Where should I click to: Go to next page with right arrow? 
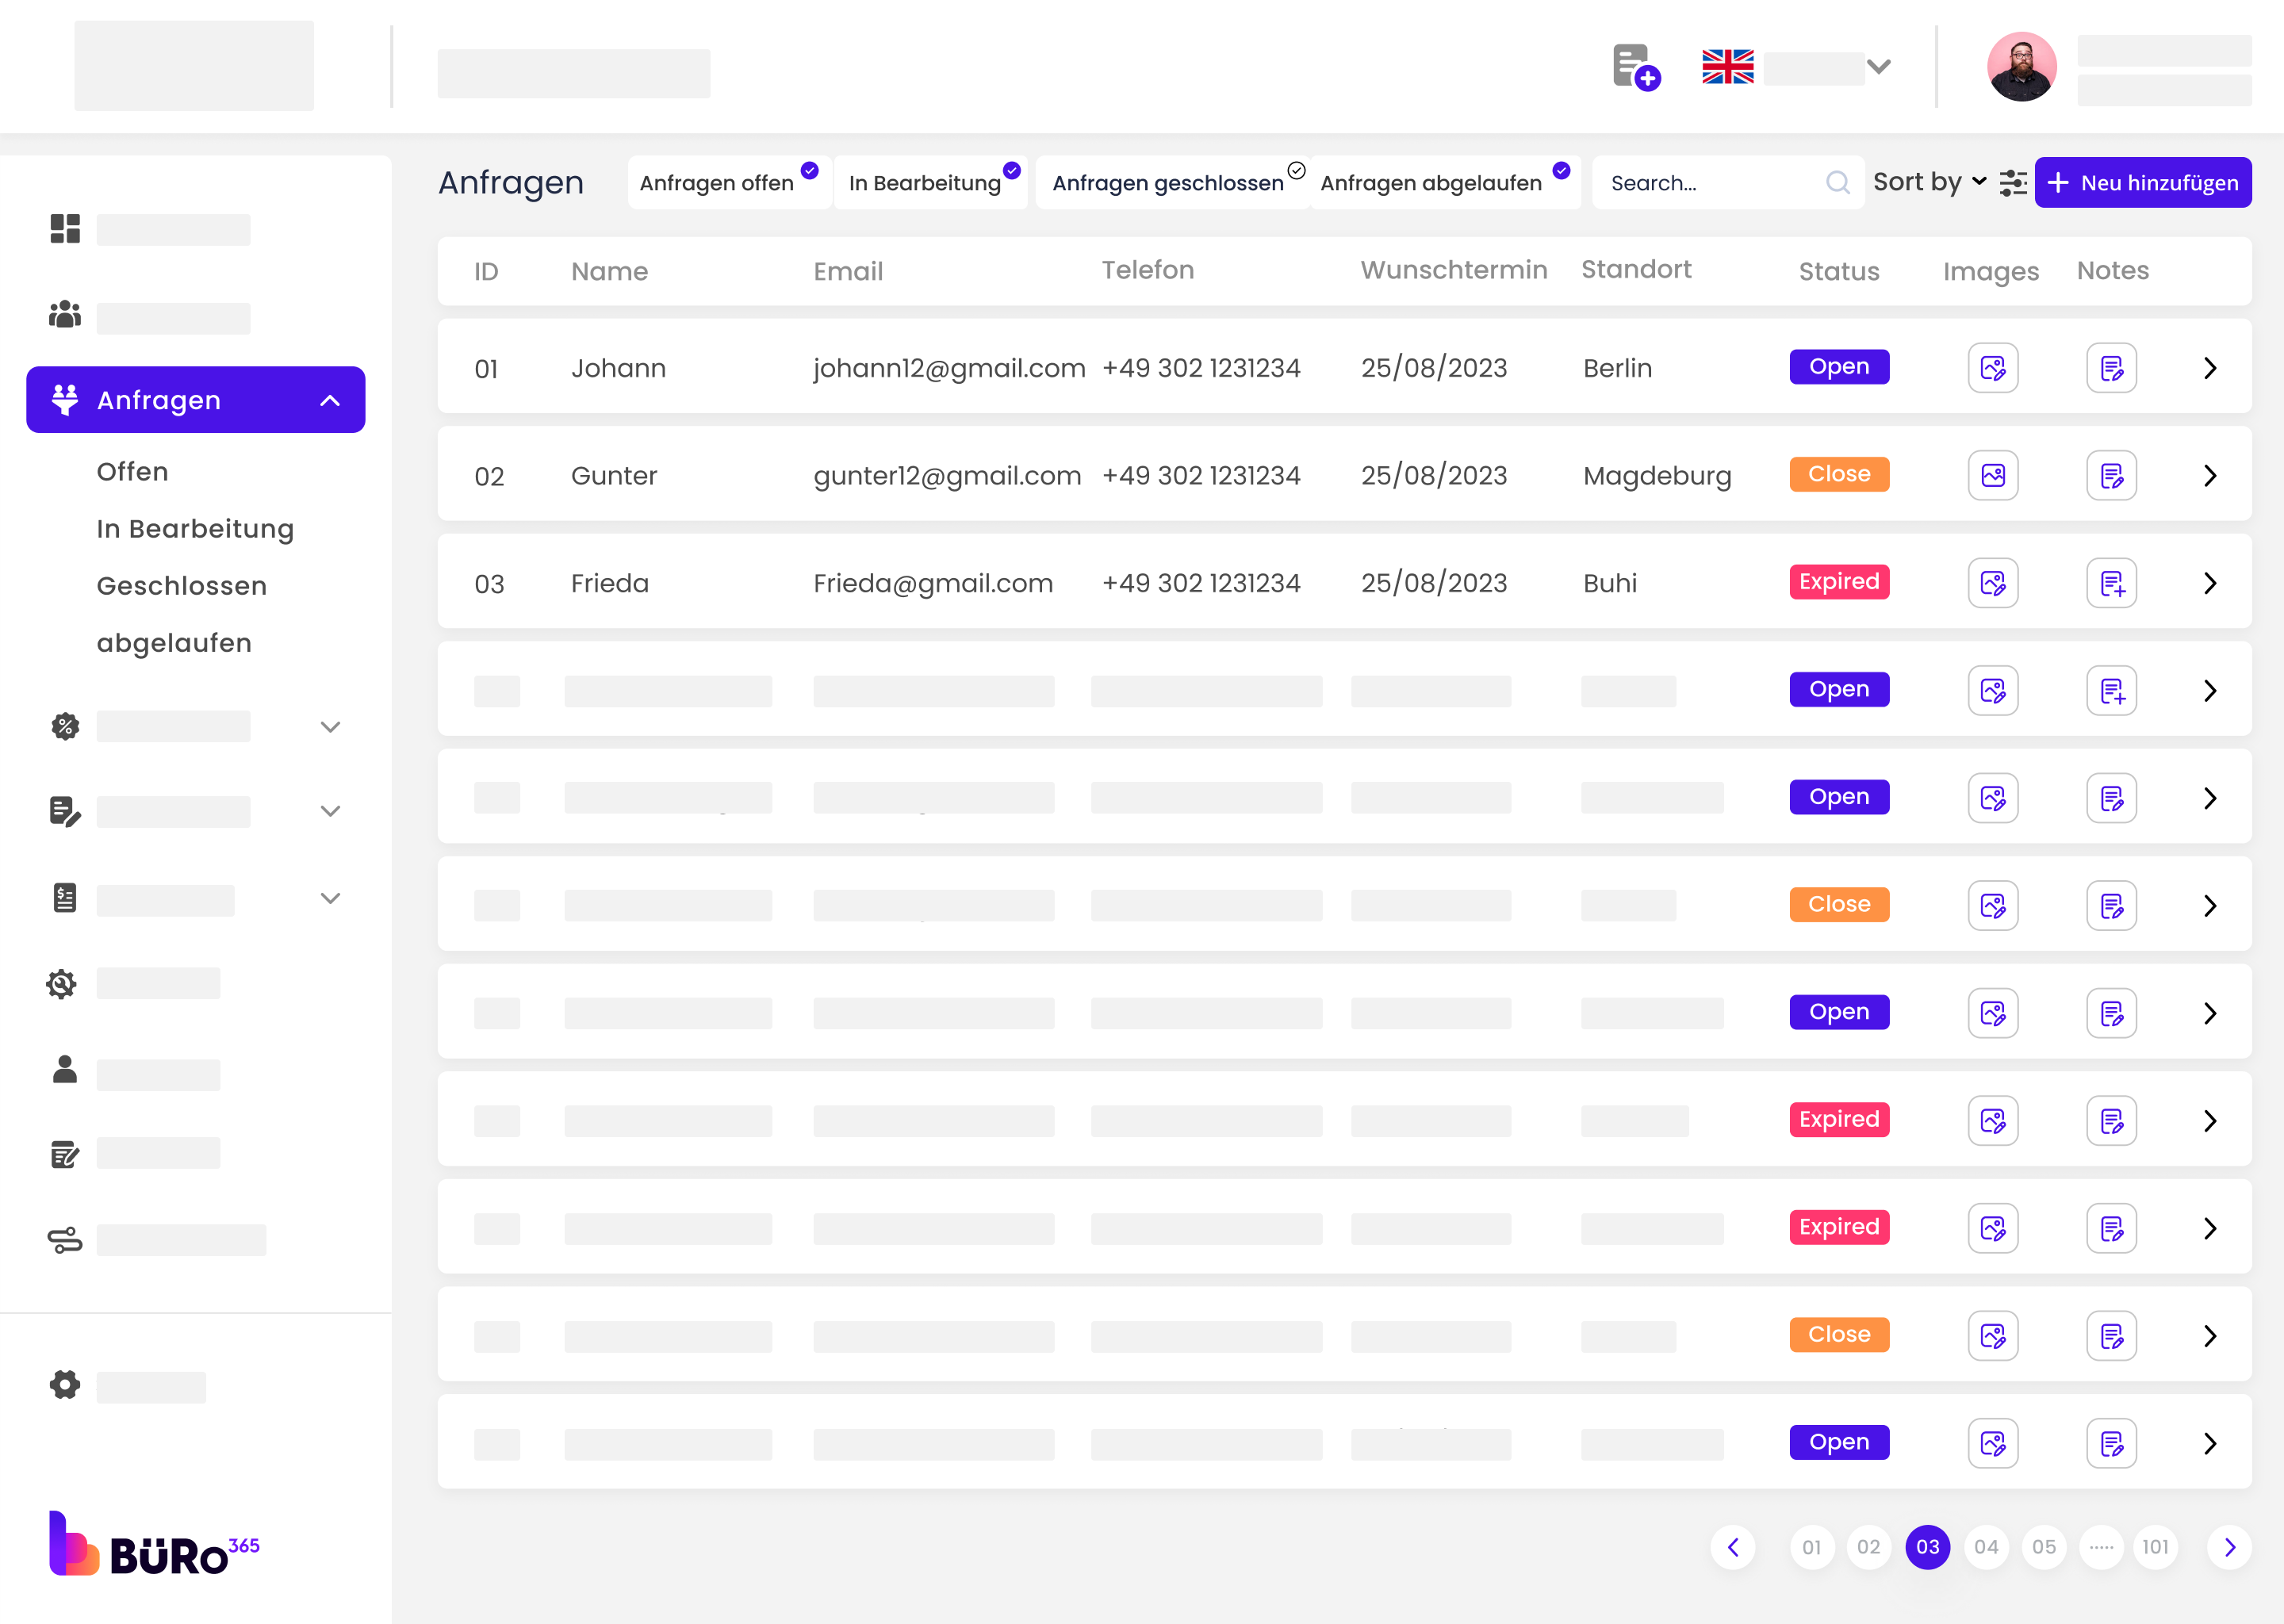coord(2229,1547)
